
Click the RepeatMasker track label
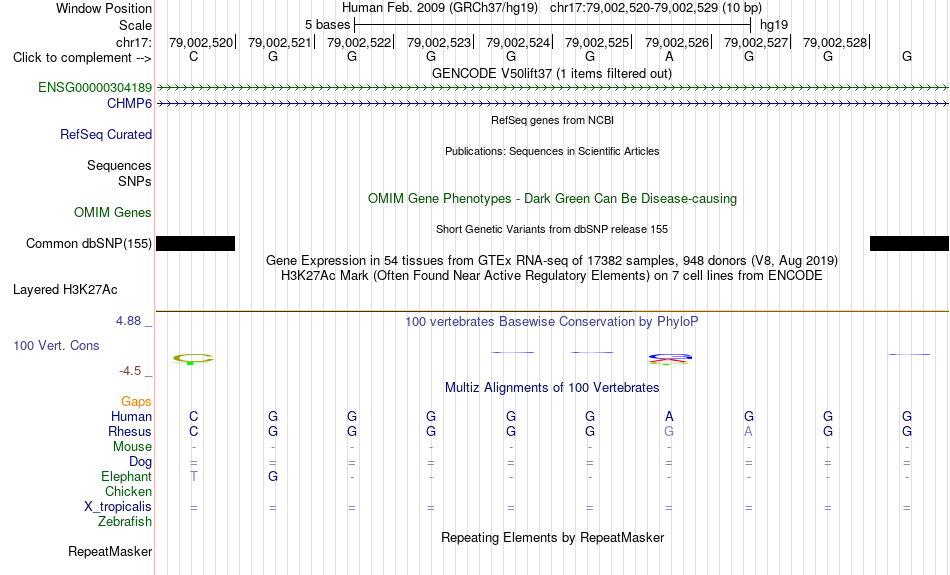110,551
